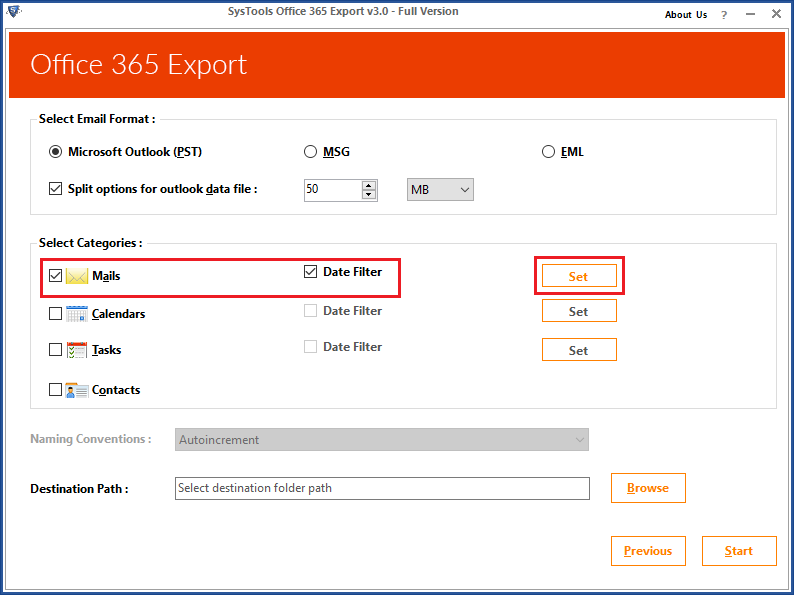Open About Us from title bar
The width and height of the screenshot is (794, 595).
pos(686,15)
